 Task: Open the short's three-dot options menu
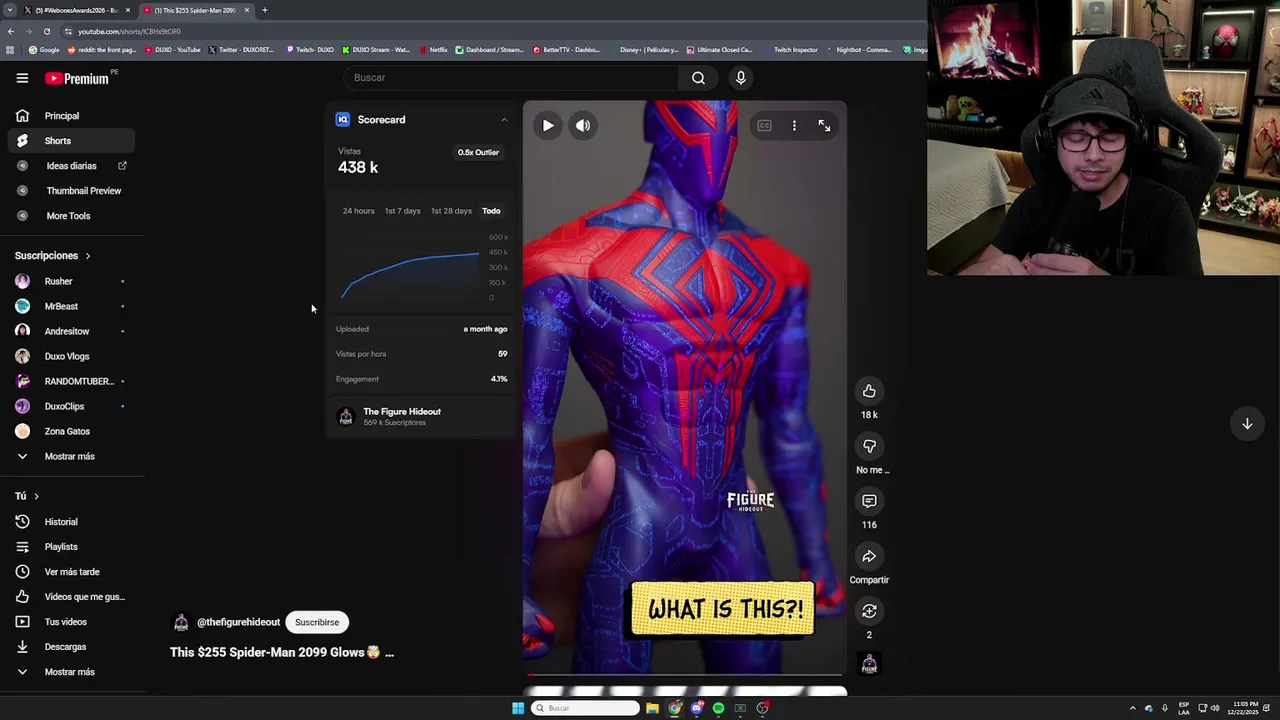pos(794,126)
